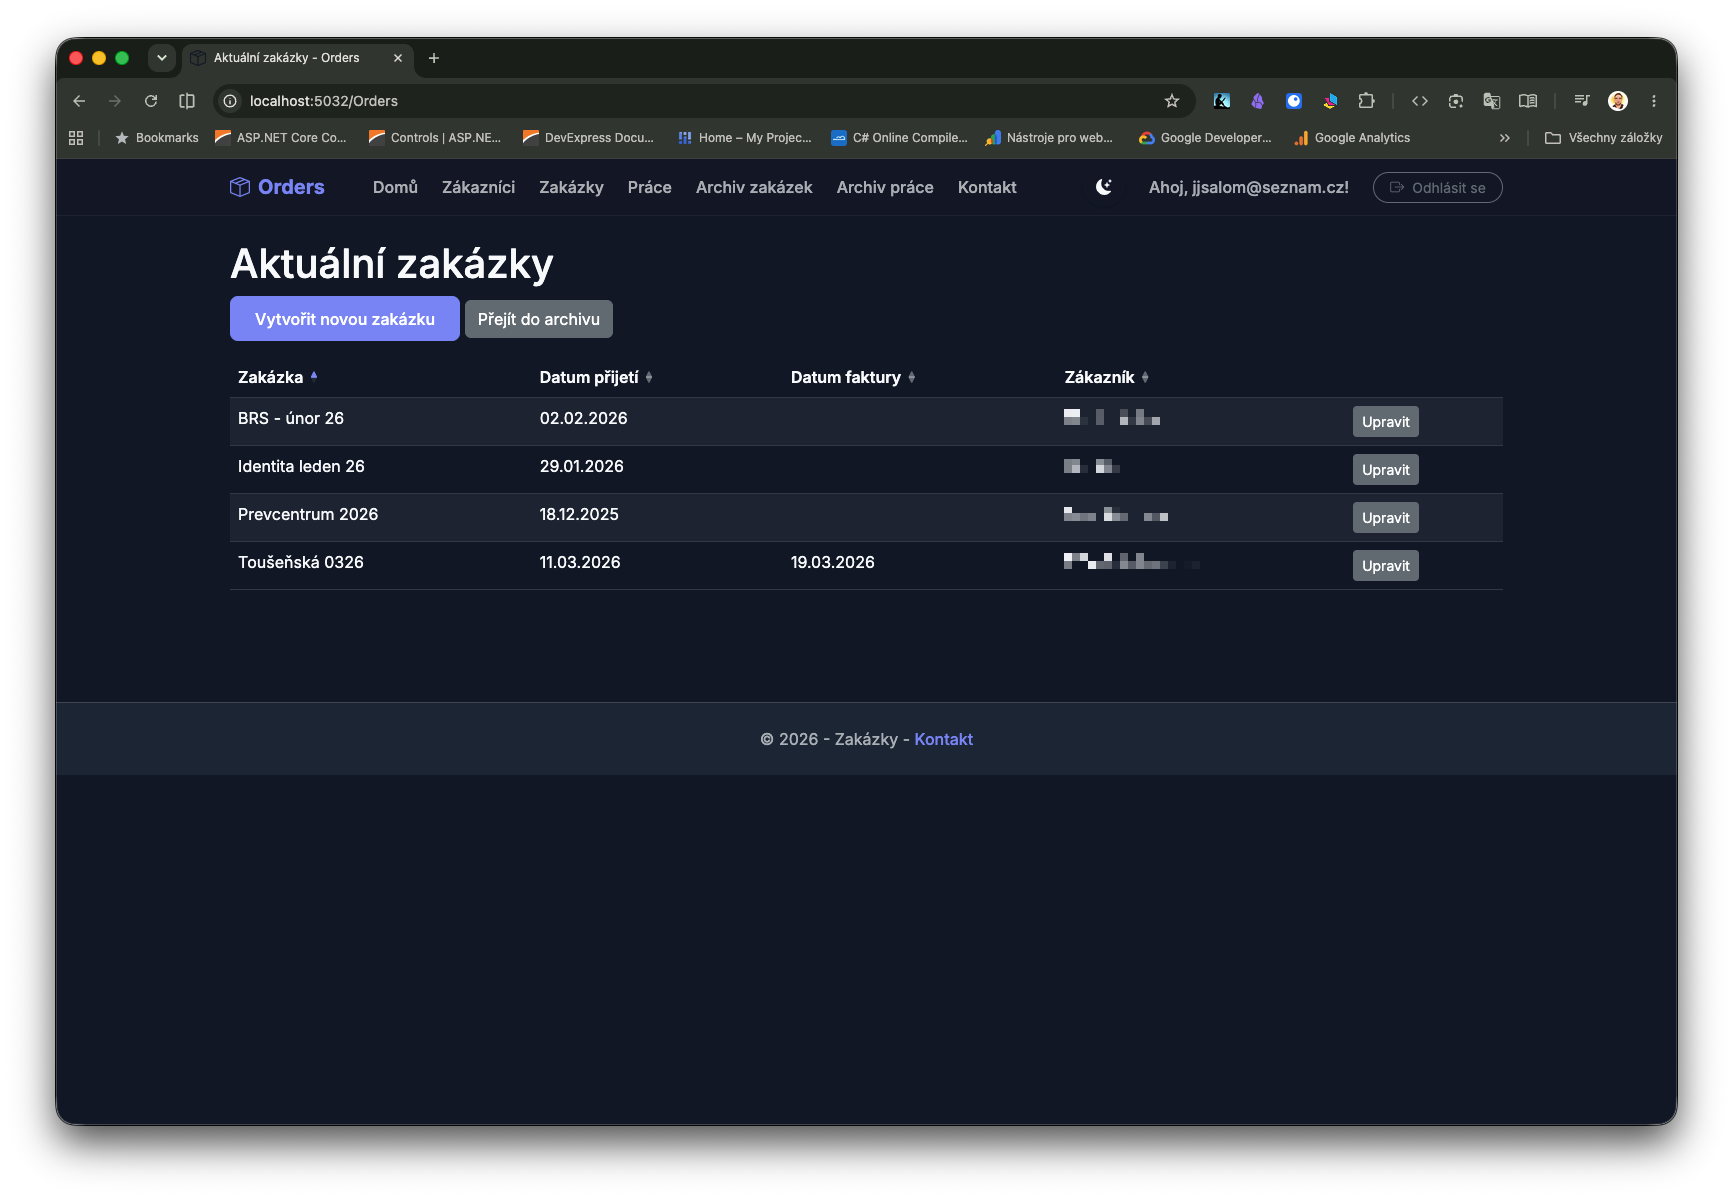Go back using the browser back arrow

79,101
